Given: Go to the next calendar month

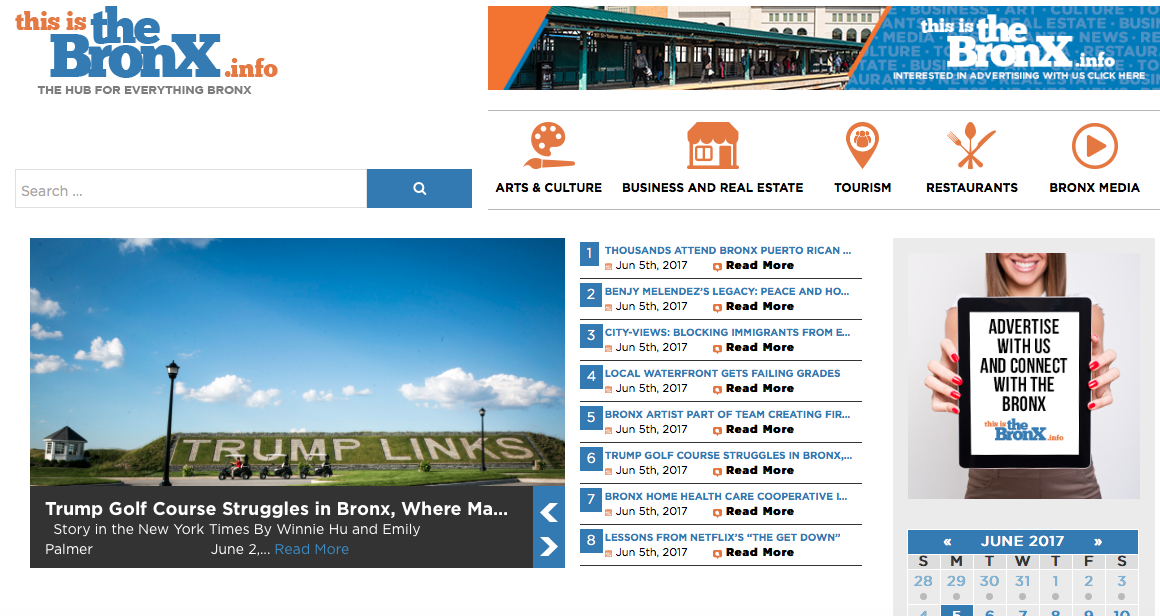Looking at the screenshot, I should coord(1098,542).
